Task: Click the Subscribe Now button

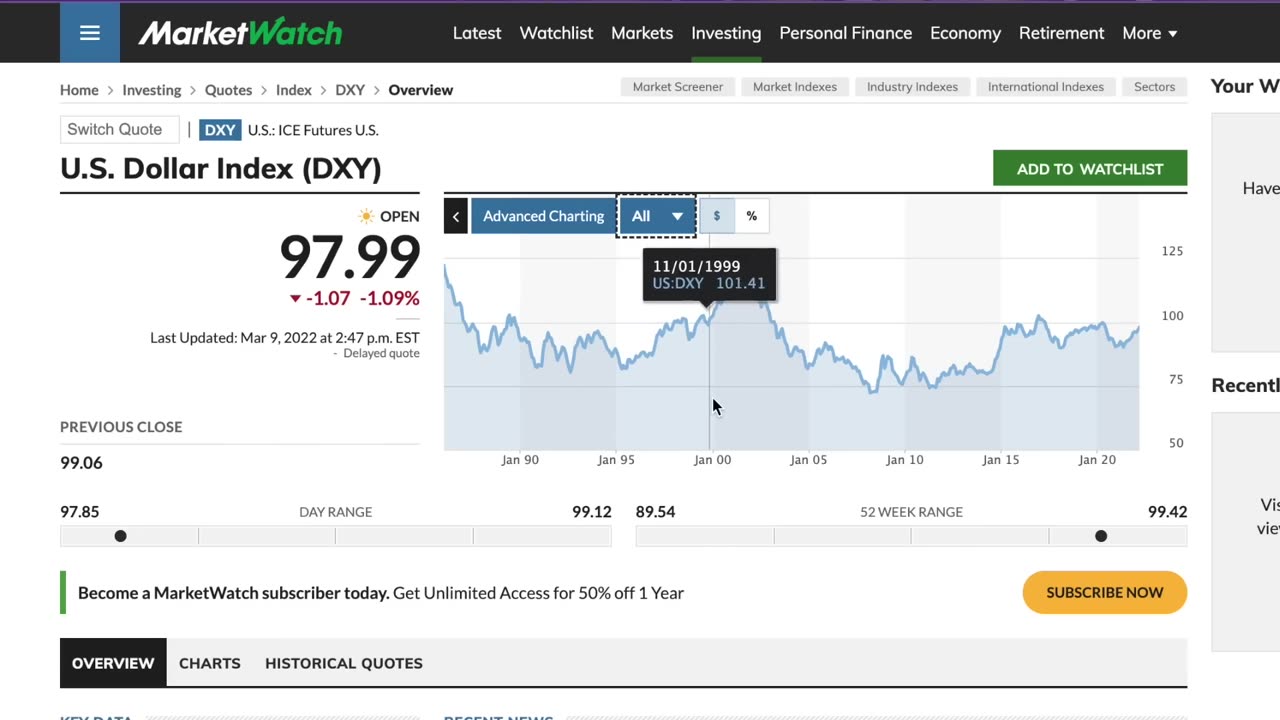Action: [x=1105, y=593]
